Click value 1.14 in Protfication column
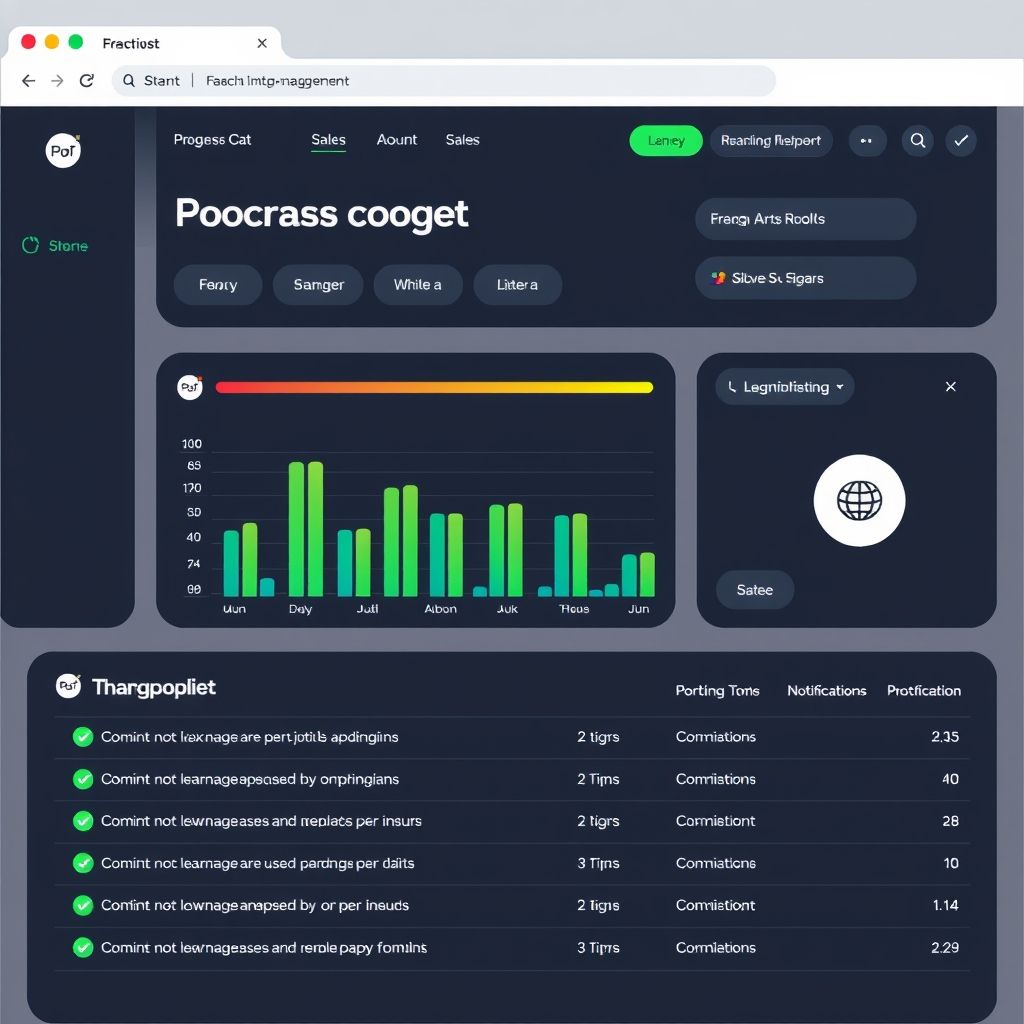 coord(946,905)
